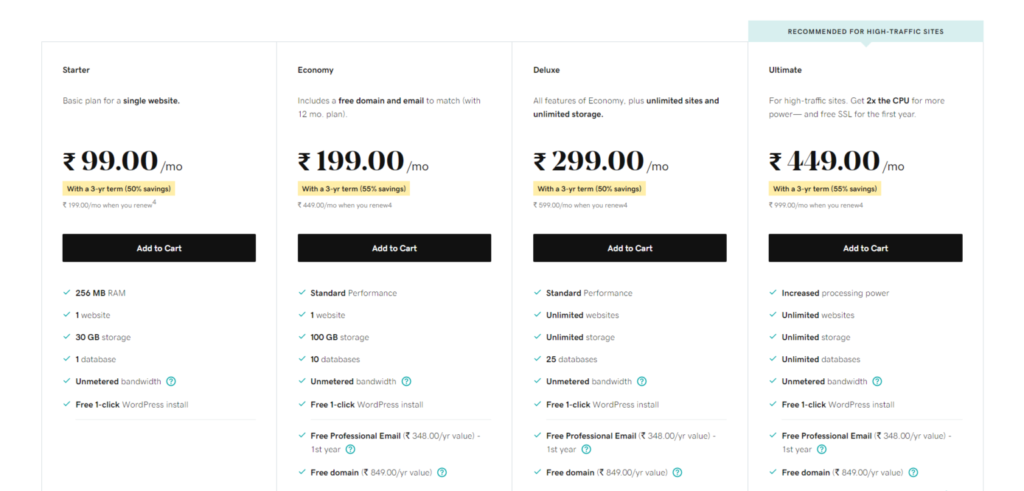Click Ultimate's Free Professional Email help icon
Image resolution: width=1024 pixels, height=491 pixels.
tap(822, 449)
